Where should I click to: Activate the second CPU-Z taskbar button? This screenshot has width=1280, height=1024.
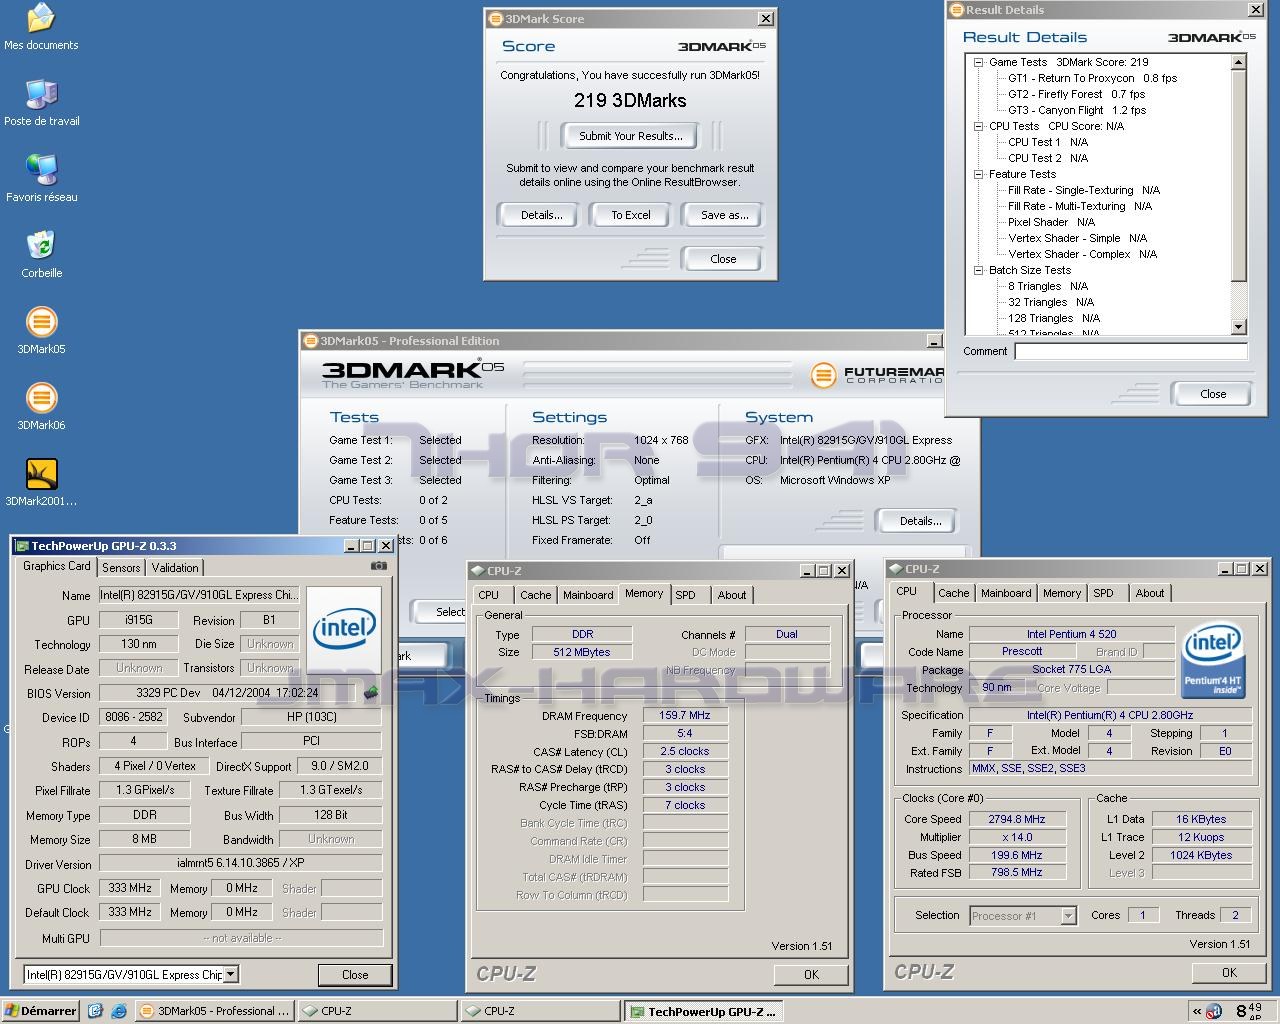coord(540,1011)
